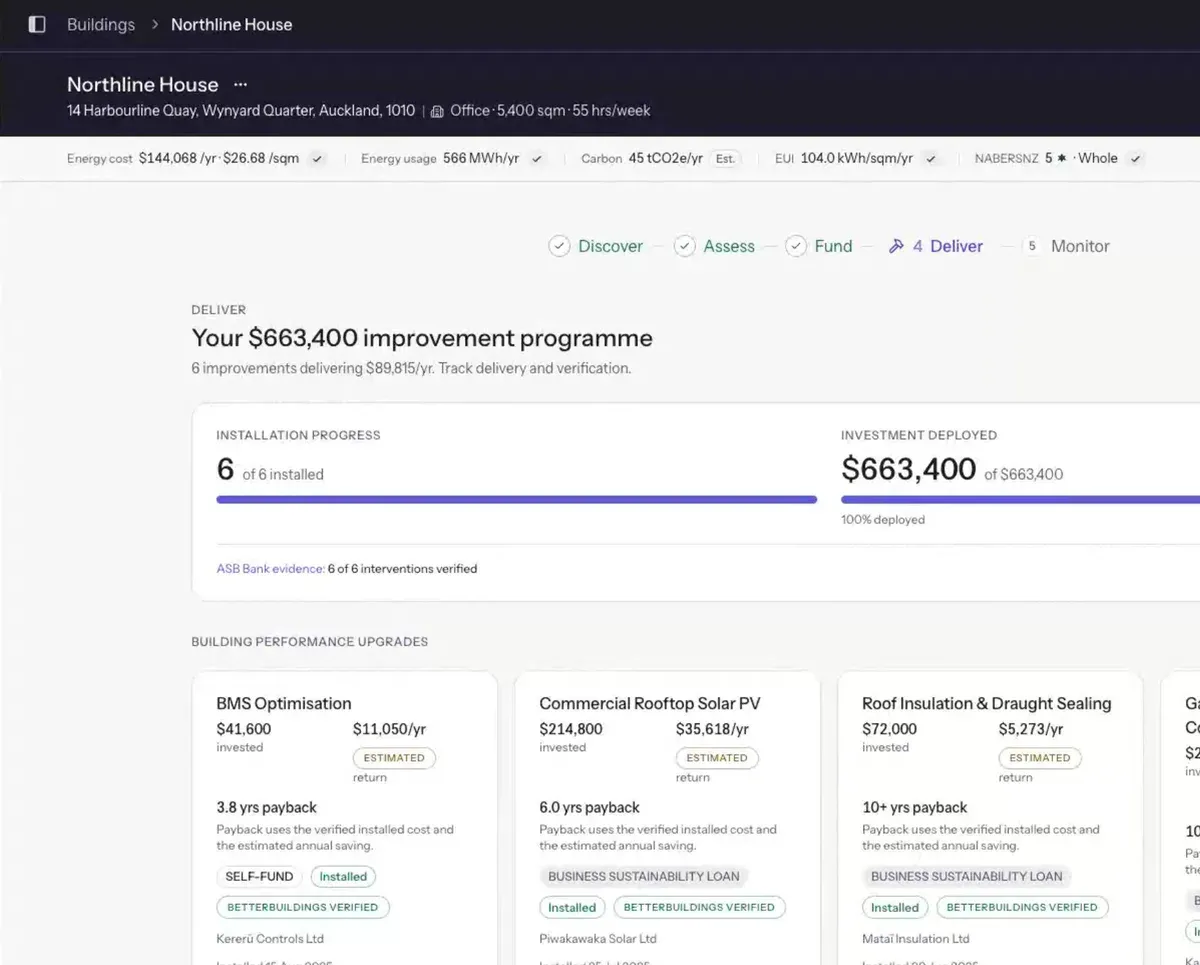
Task: Click BETTERBUILDINGS VERIFIED on Roof Insulation card
Action: 1022,908
